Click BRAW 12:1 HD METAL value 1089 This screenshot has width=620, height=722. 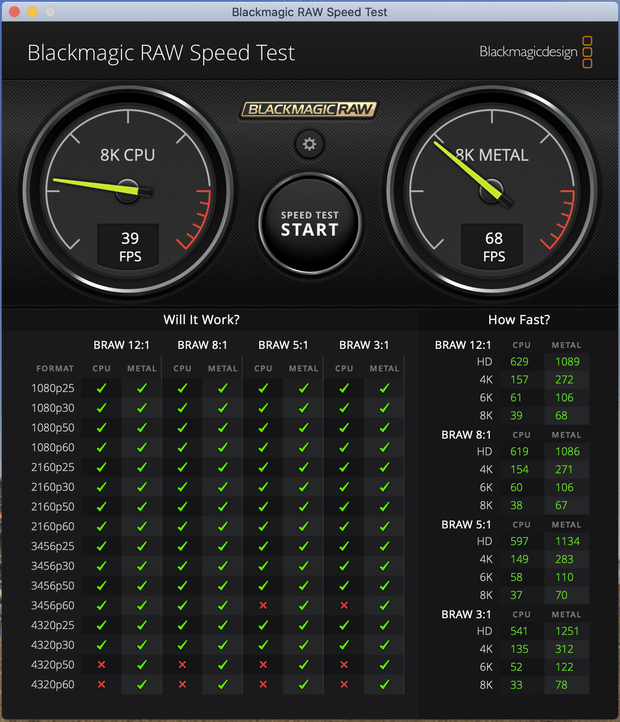567,361
